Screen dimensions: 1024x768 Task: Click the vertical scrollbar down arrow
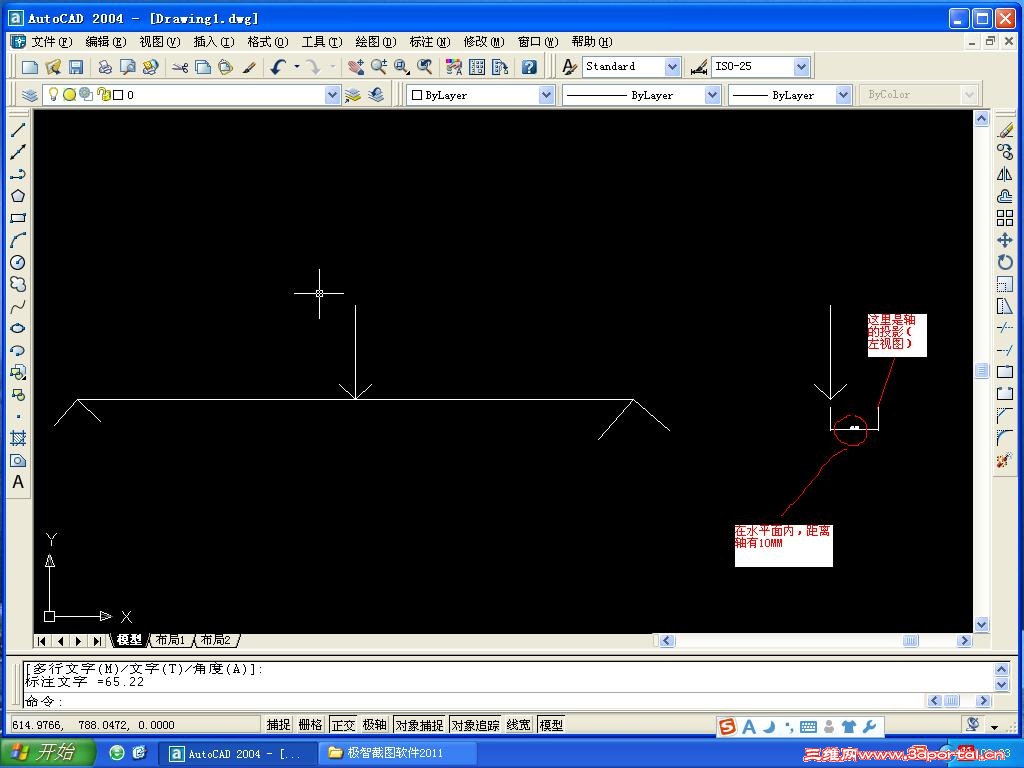981,624
